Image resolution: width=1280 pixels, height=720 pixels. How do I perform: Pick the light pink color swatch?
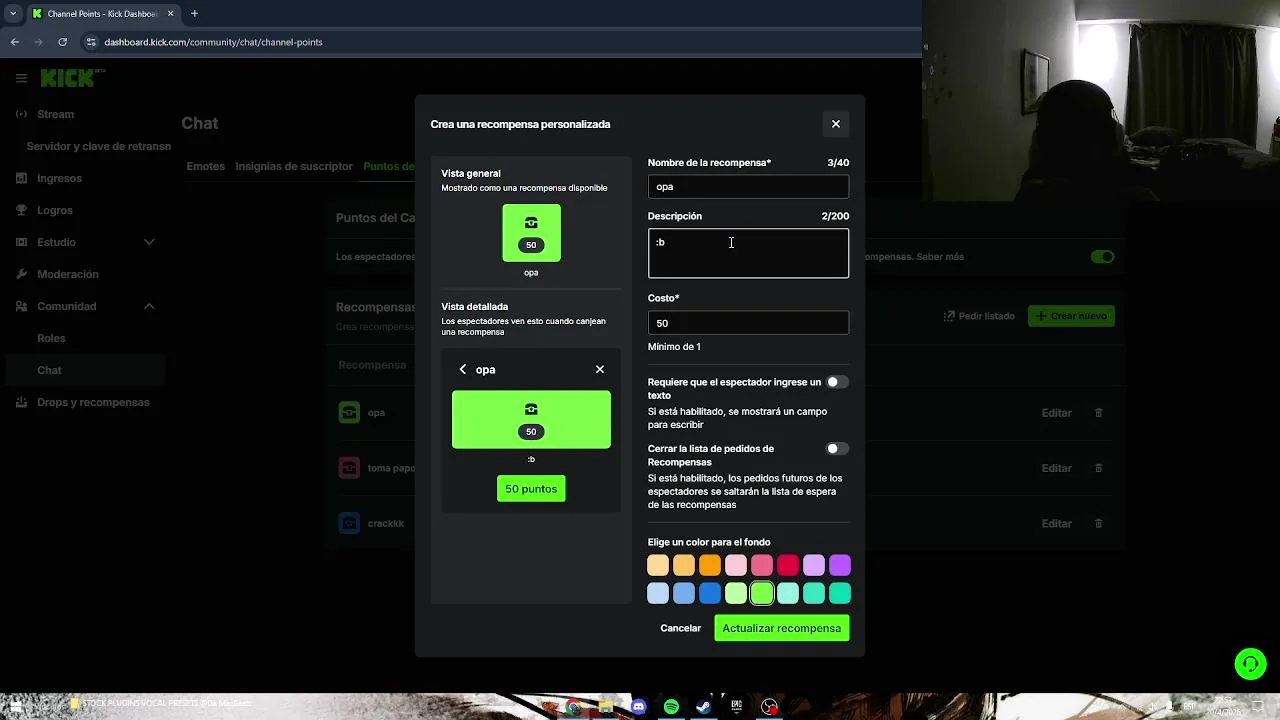(x=736, y=566)
